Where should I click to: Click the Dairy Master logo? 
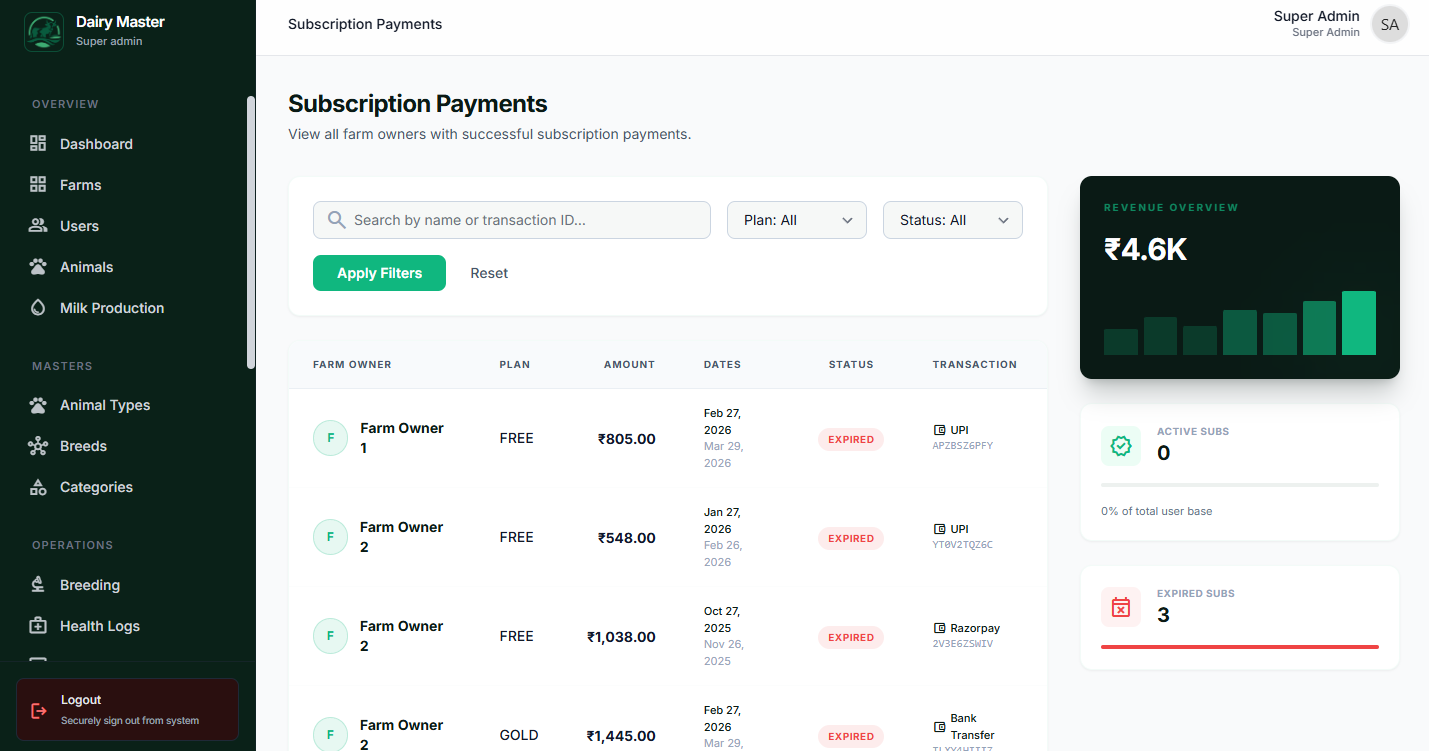[43, 31]
